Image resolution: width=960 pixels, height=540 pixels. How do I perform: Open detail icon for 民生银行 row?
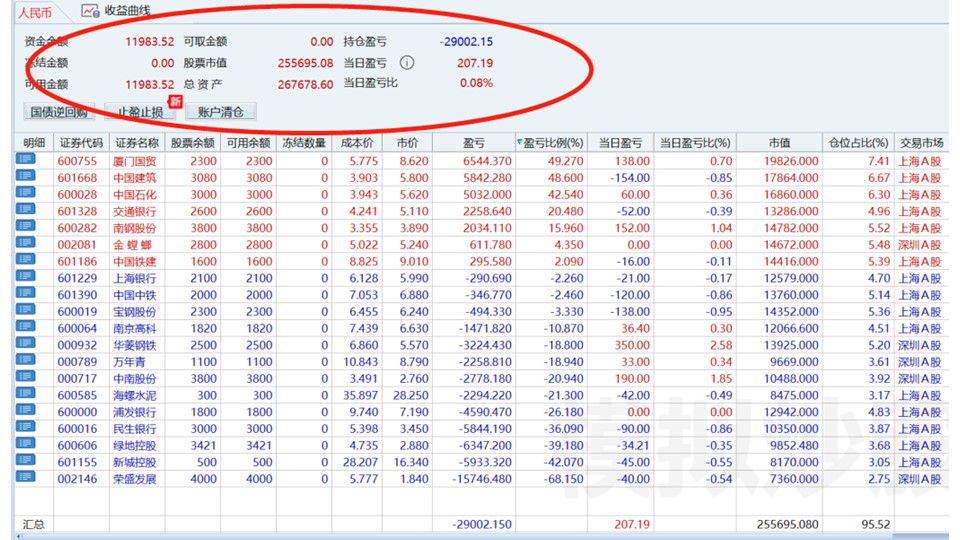tap(26, 427)
